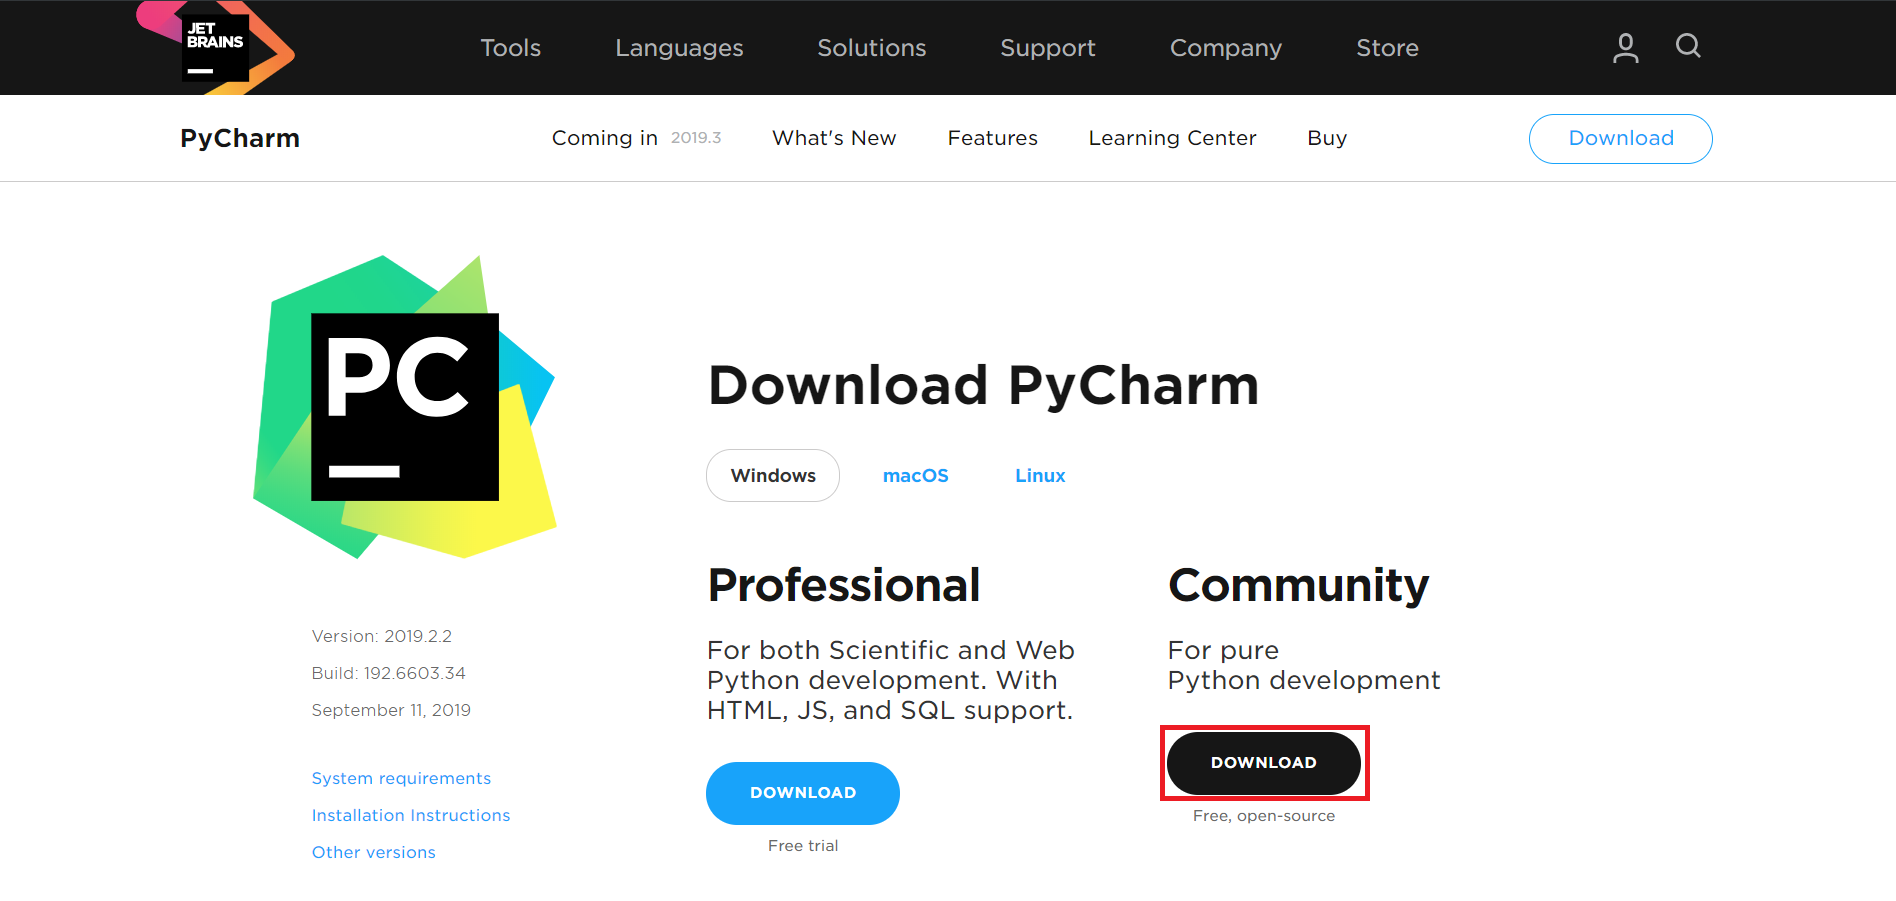Image resolution: width=1896 pixels, height=901 pixels.
Task: Open the Support menu
Action: tap(1047, 48)
